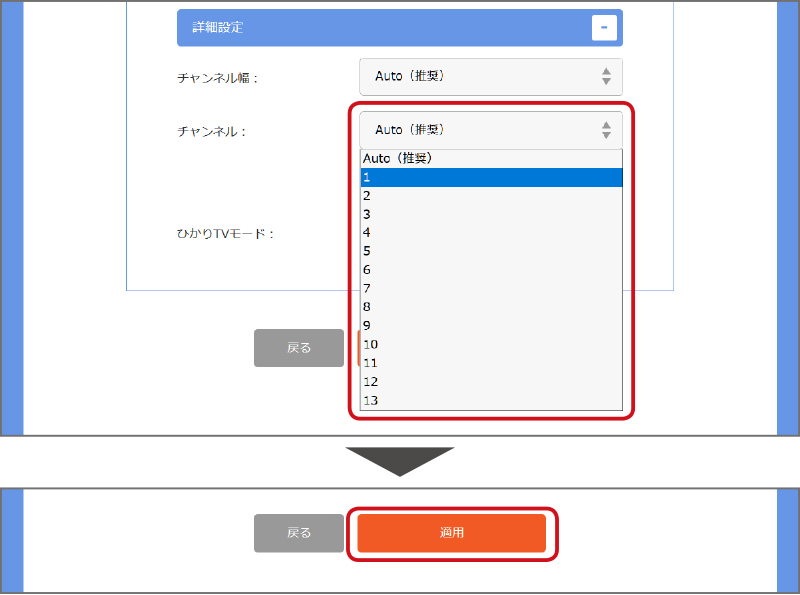
Task: Choose channel 8 from the dropdown list
Action: (491, 307)
